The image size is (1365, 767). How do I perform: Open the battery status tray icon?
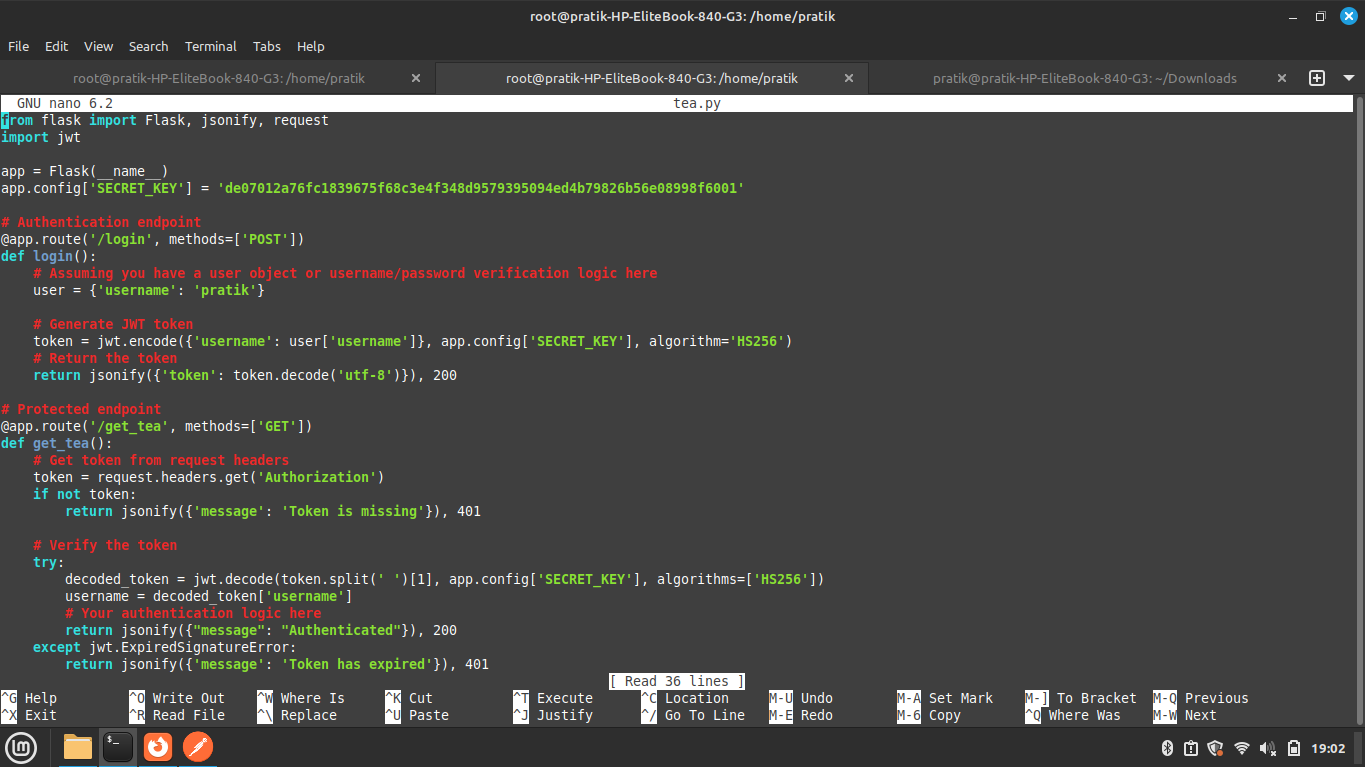click(1294, 748)
